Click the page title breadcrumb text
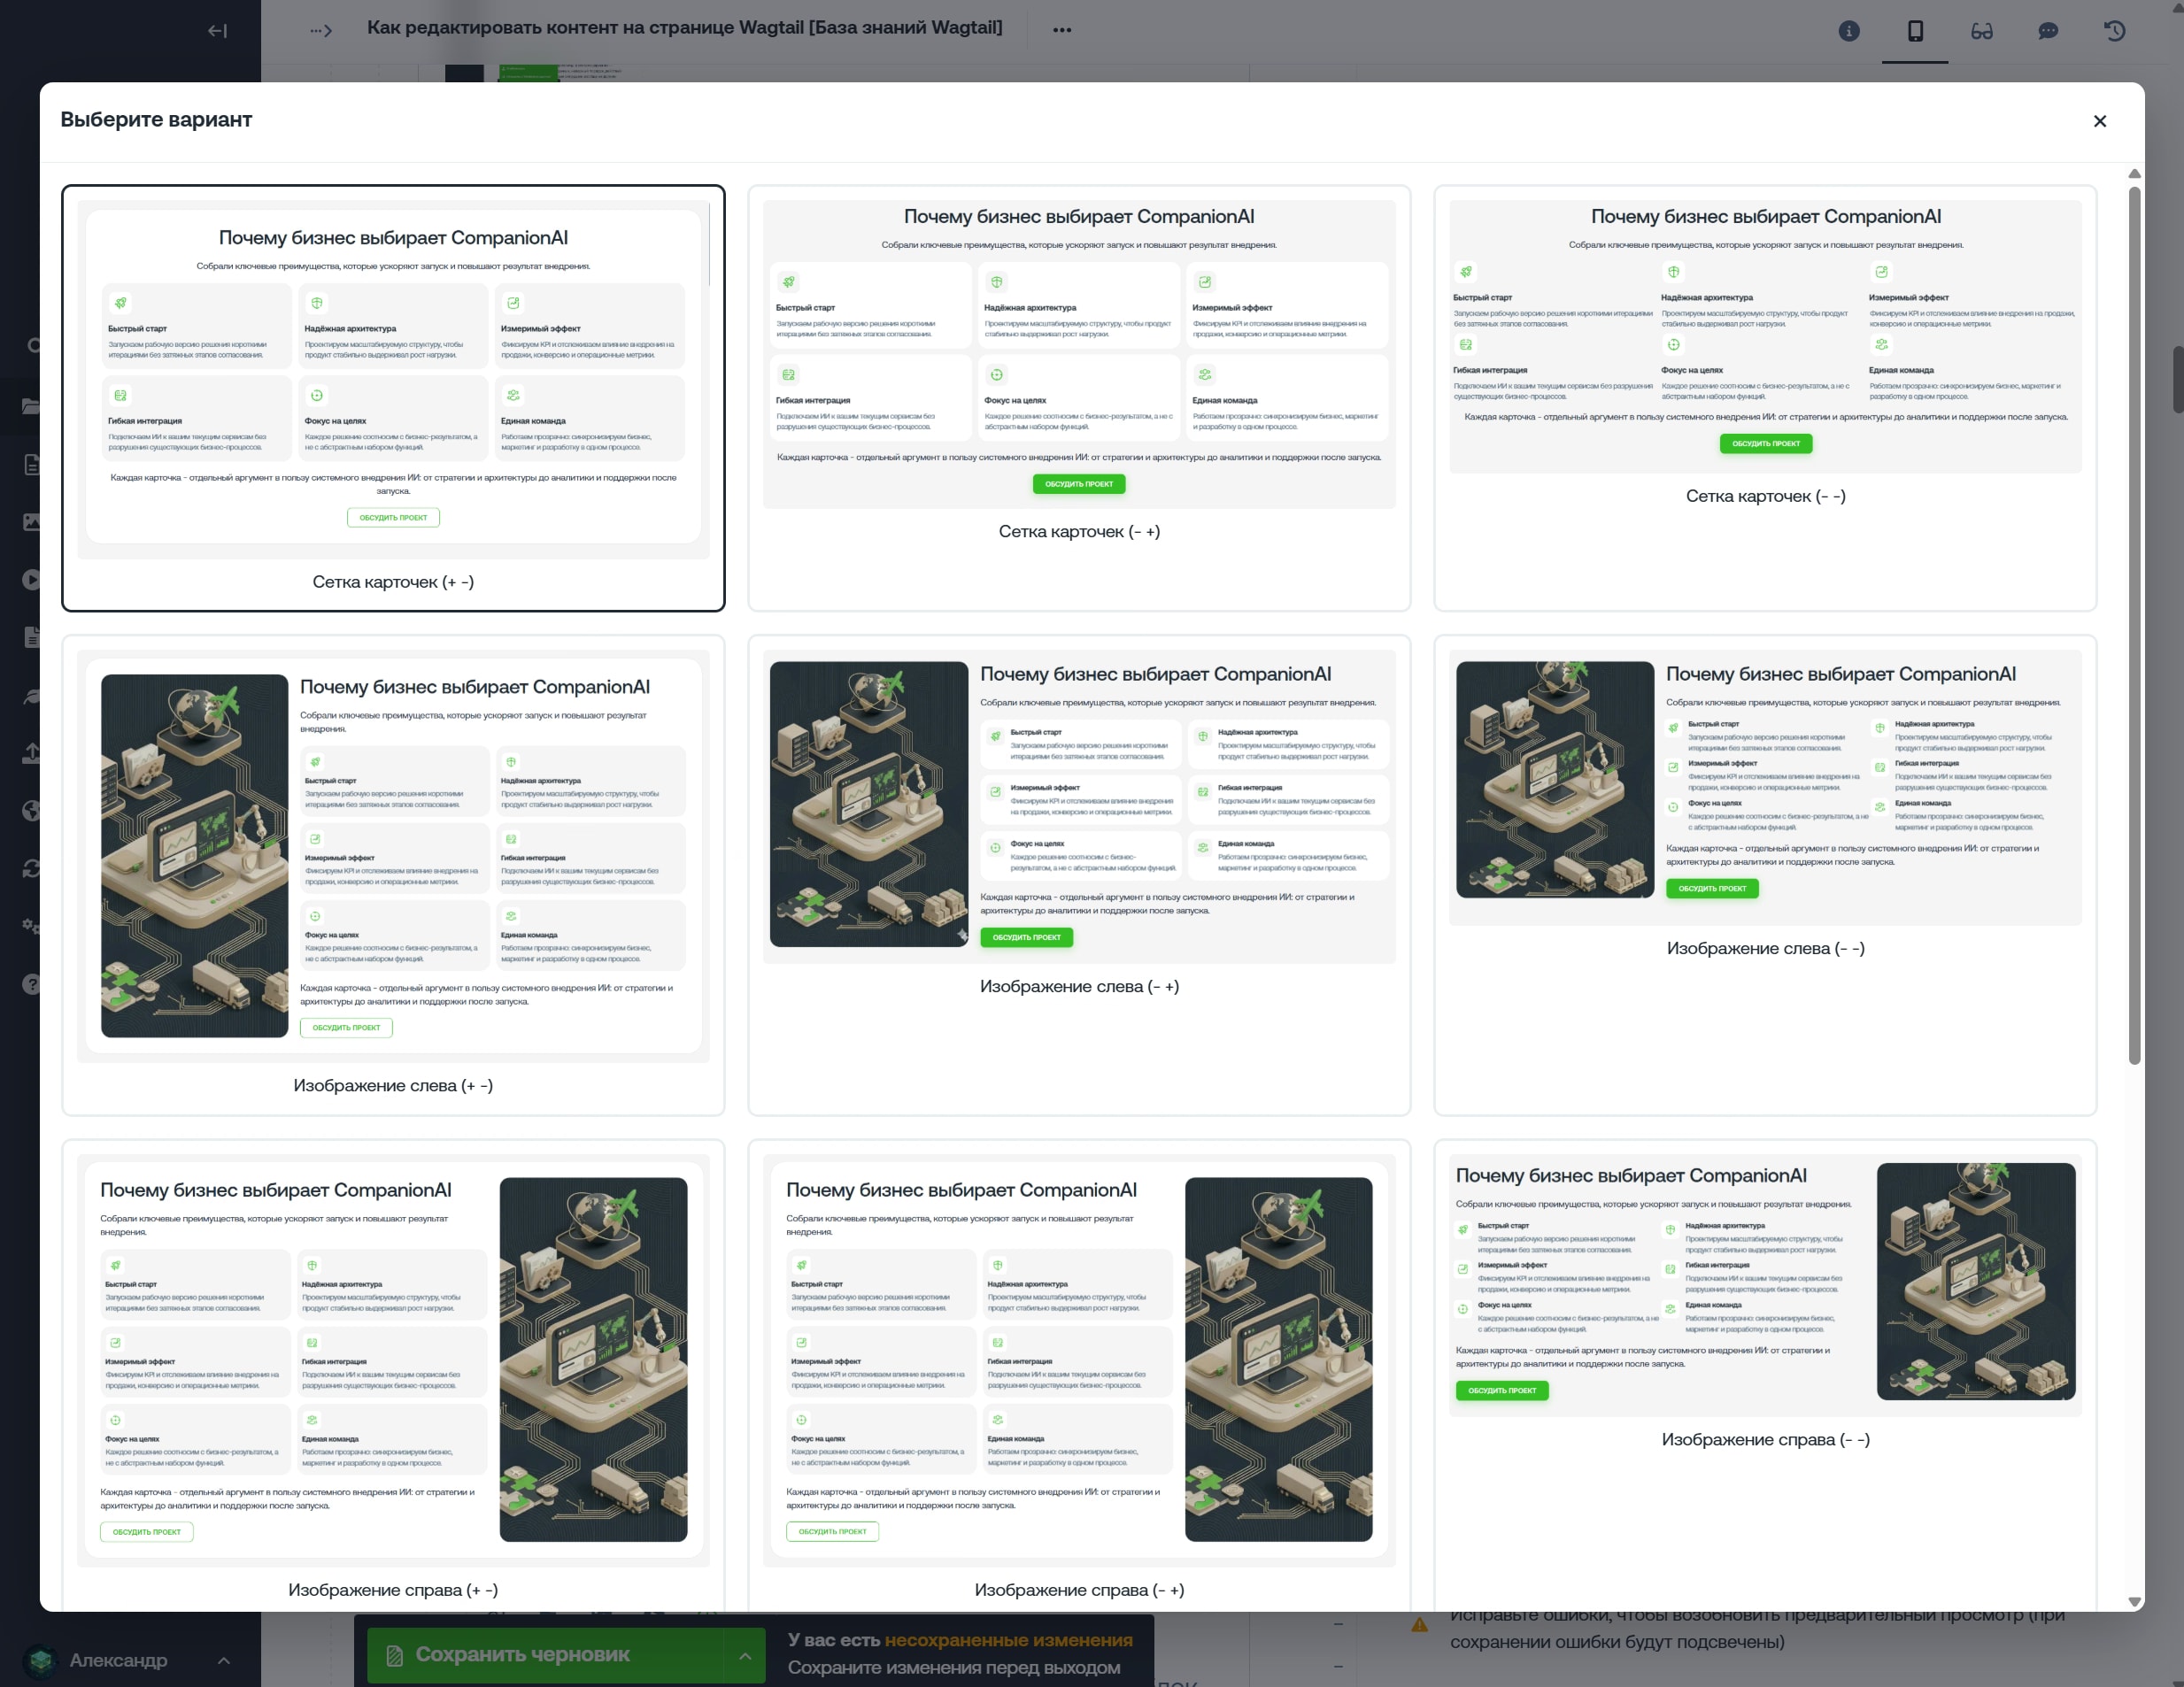 (684, 28)
